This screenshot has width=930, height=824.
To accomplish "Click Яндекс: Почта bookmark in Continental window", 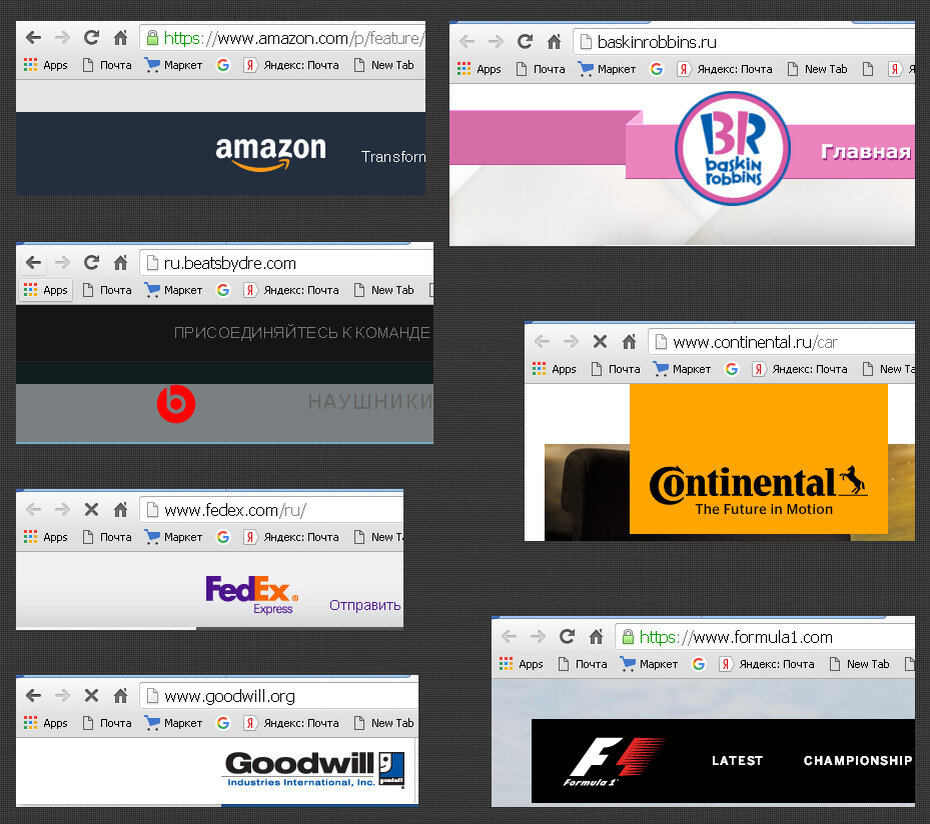I will 800,370.
